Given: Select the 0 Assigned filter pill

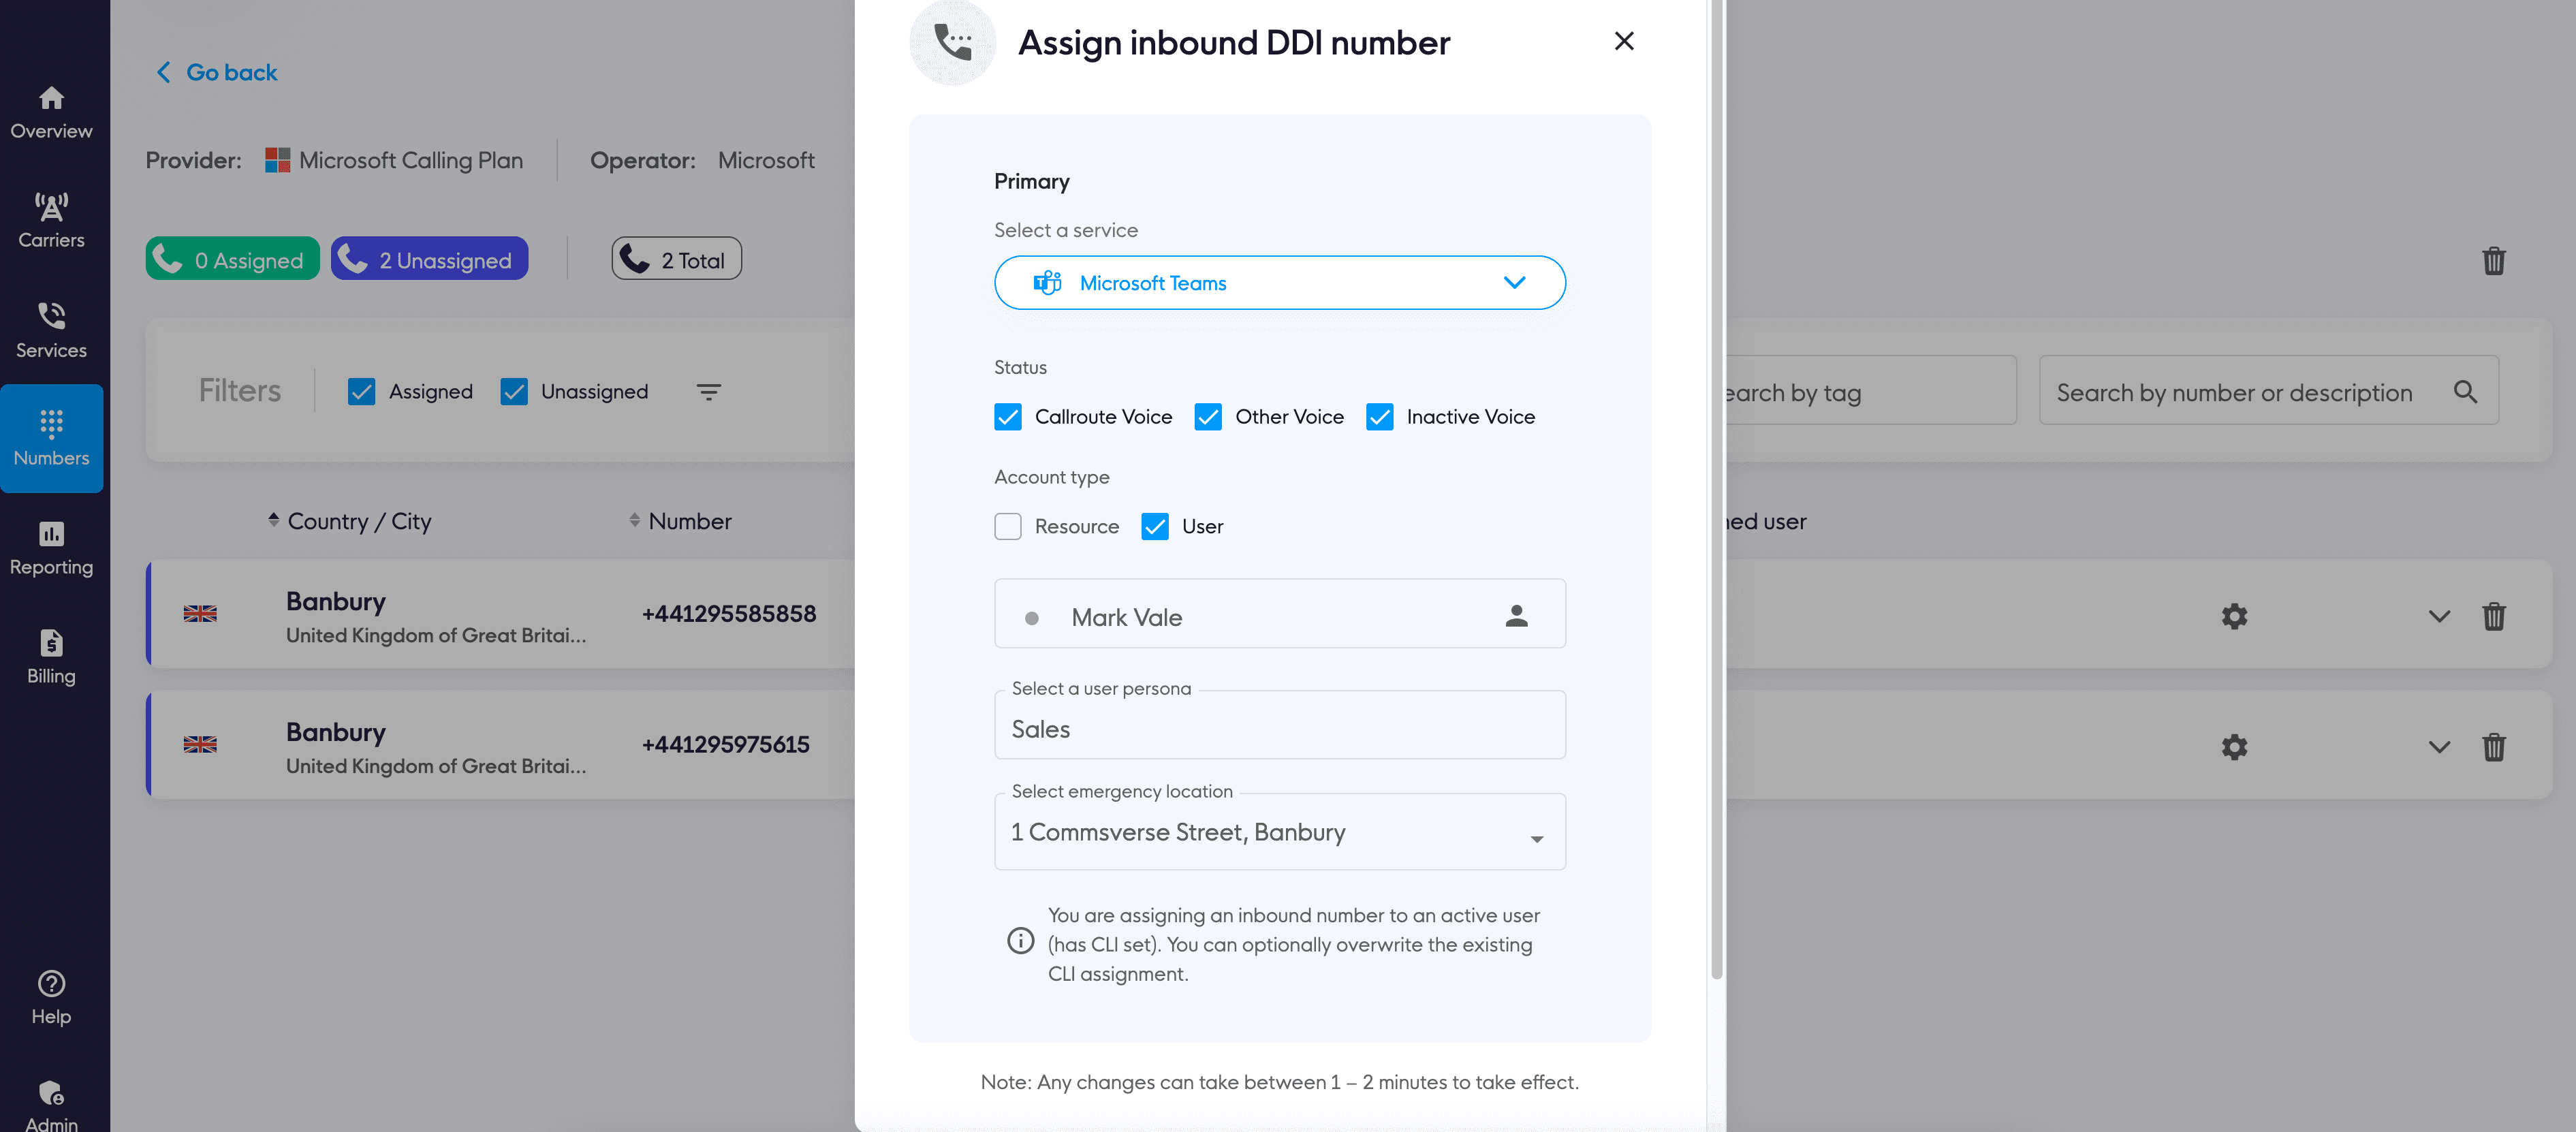Looking at the screenshot, I should click(231, 258).
